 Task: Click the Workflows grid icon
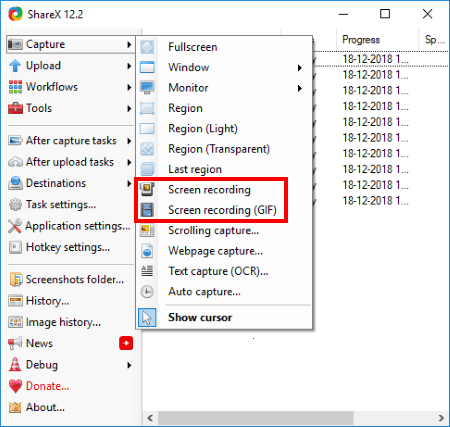click(15, 87)
